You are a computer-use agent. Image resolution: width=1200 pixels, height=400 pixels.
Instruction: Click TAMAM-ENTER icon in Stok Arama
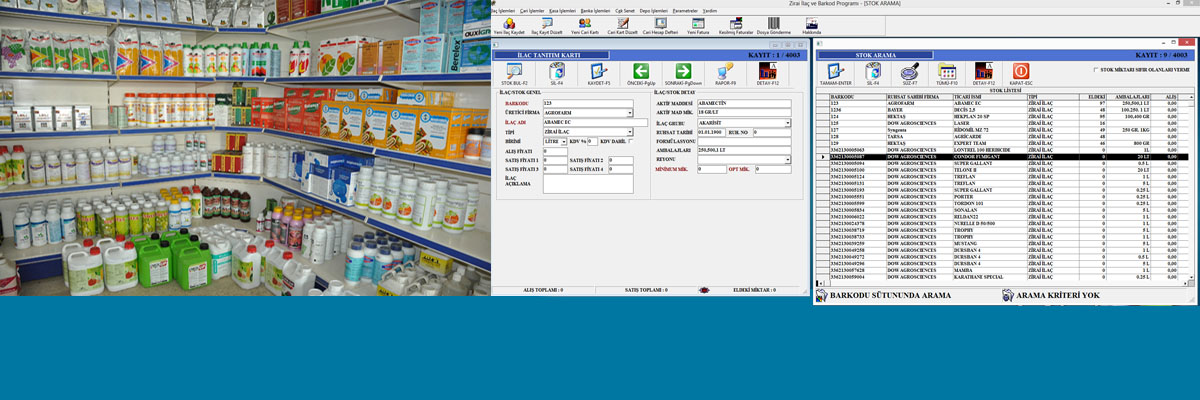835,71
